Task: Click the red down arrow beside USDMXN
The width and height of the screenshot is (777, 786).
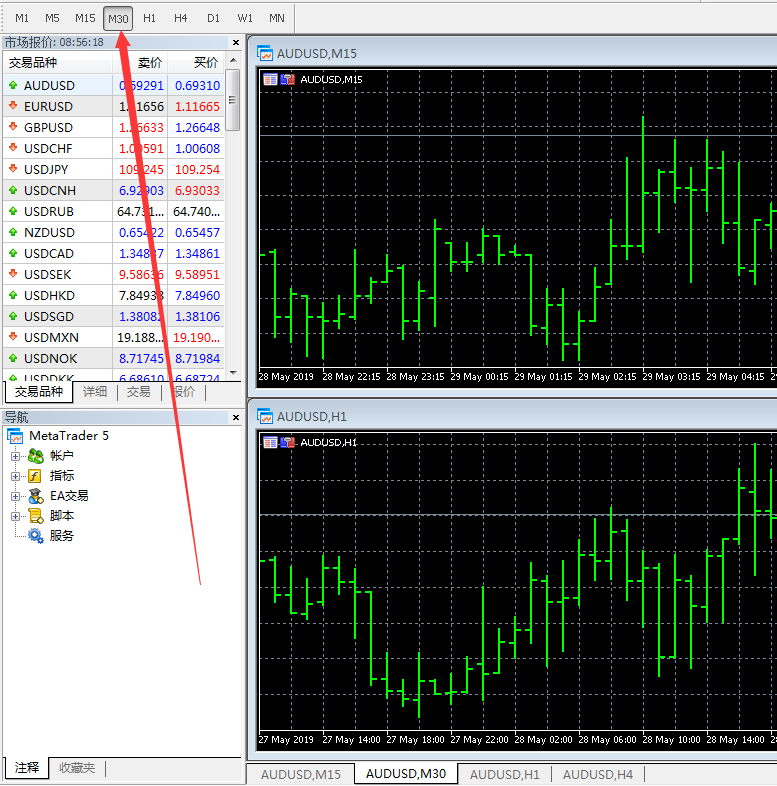Action: pyautogui.click(x=13, y=337)
